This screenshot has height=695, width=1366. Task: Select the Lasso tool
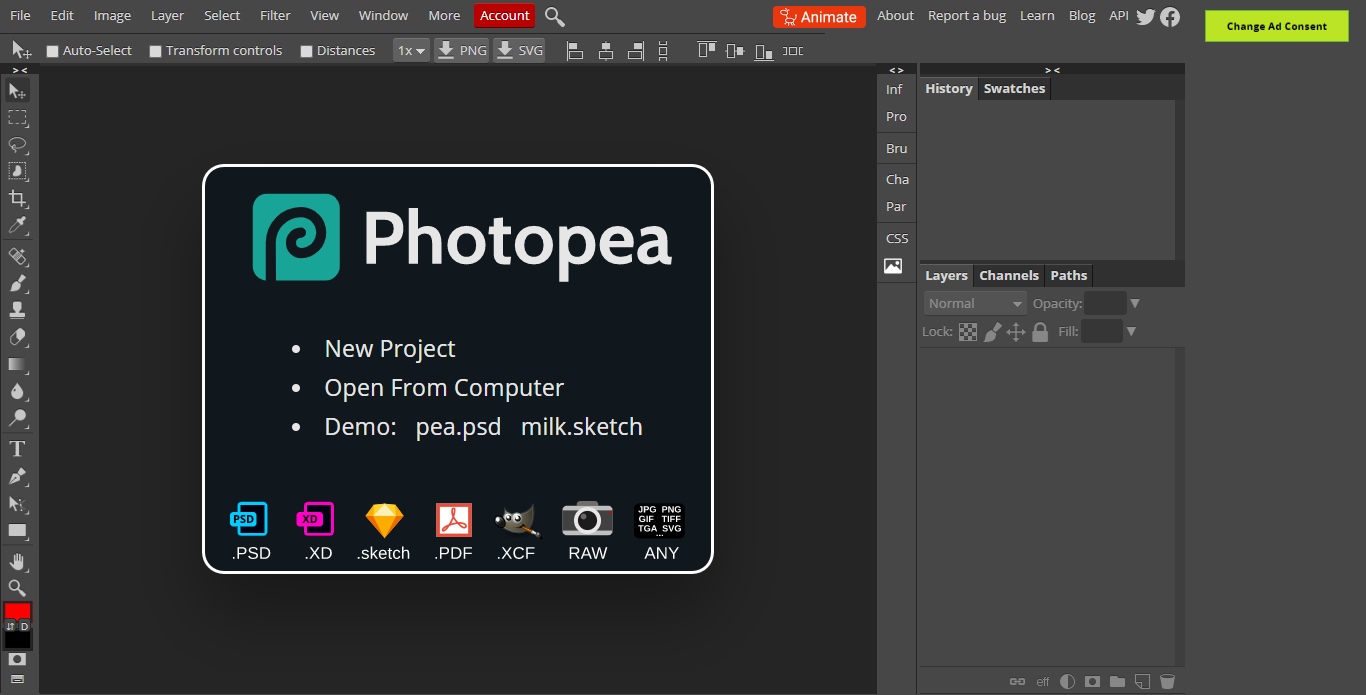point(17,144)
